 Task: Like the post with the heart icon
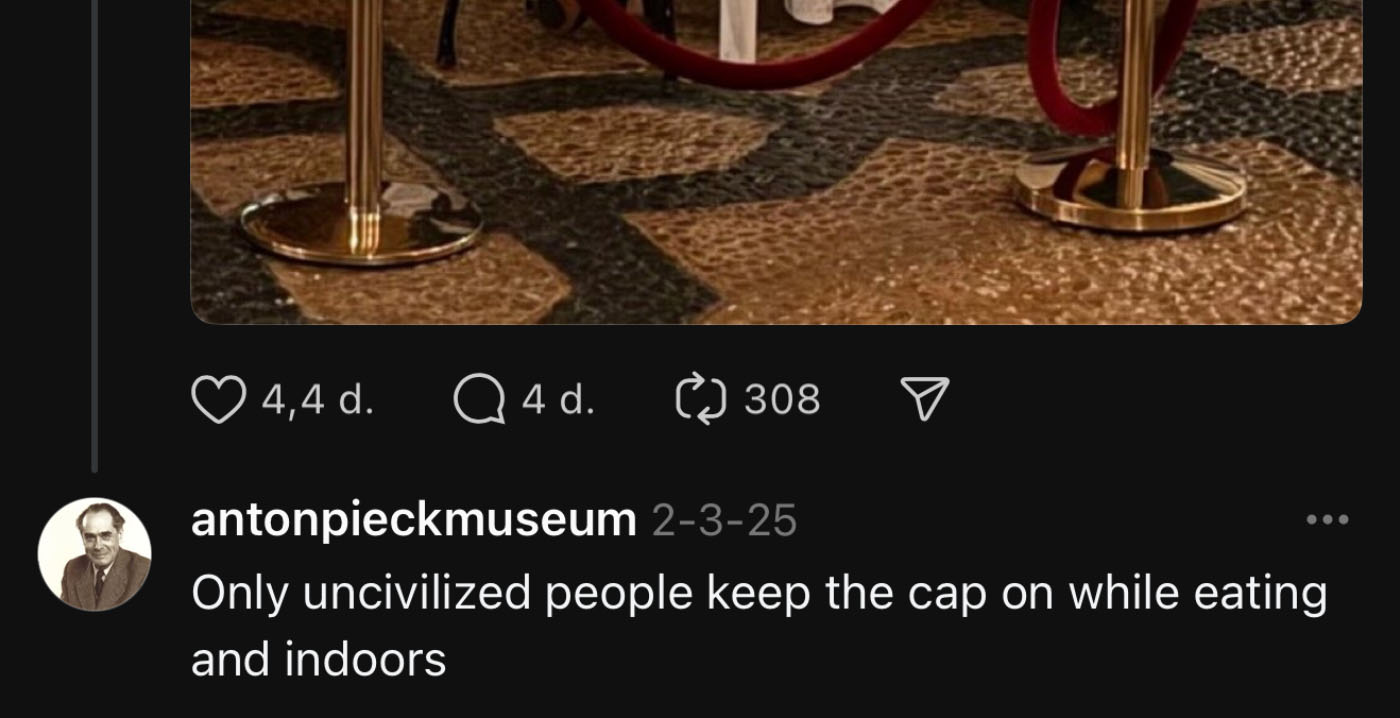[218, 400]
